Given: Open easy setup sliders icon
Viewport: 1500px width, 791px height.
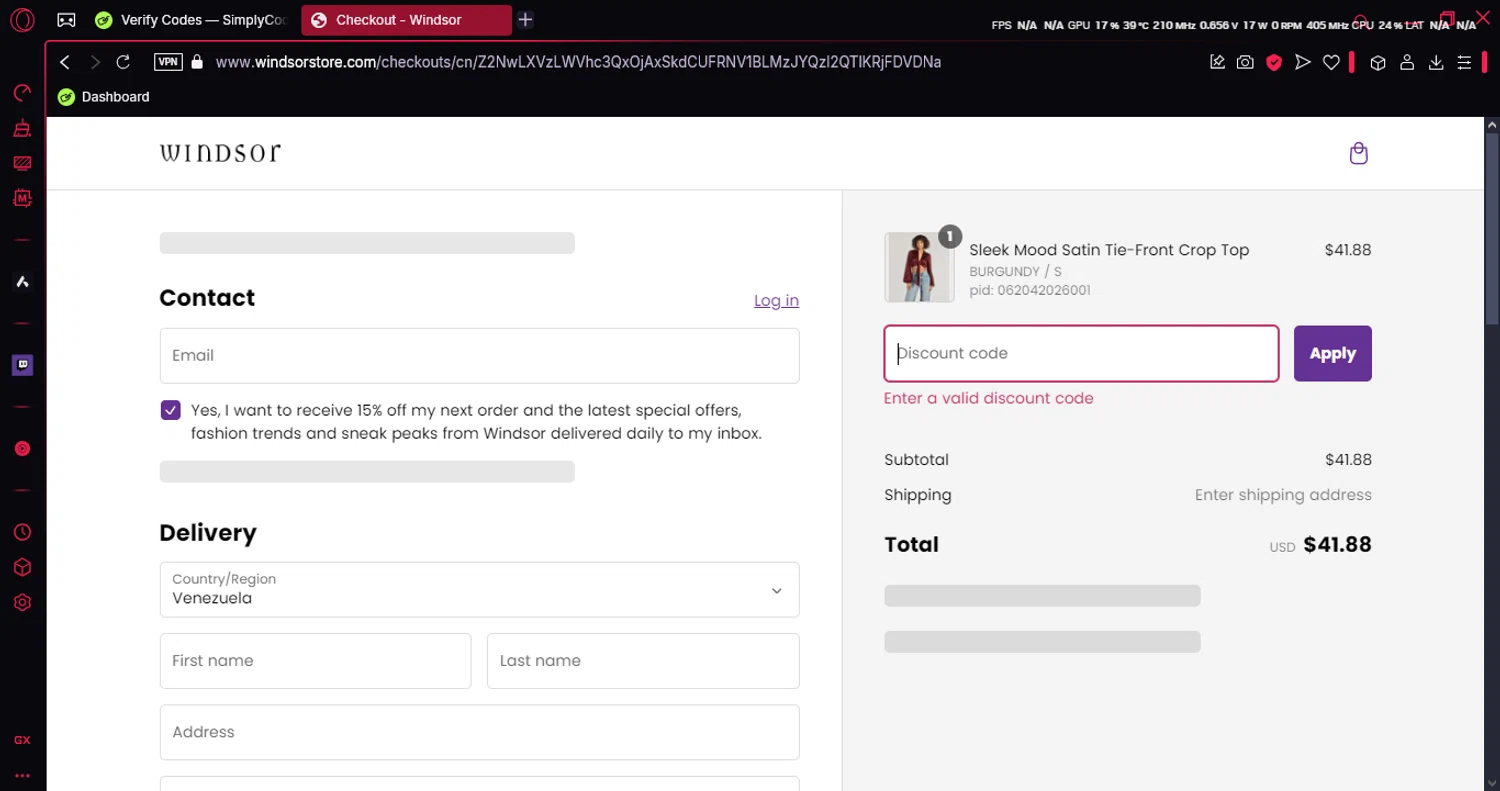Looking at the screenshot, I should [x=1464, y=62].
